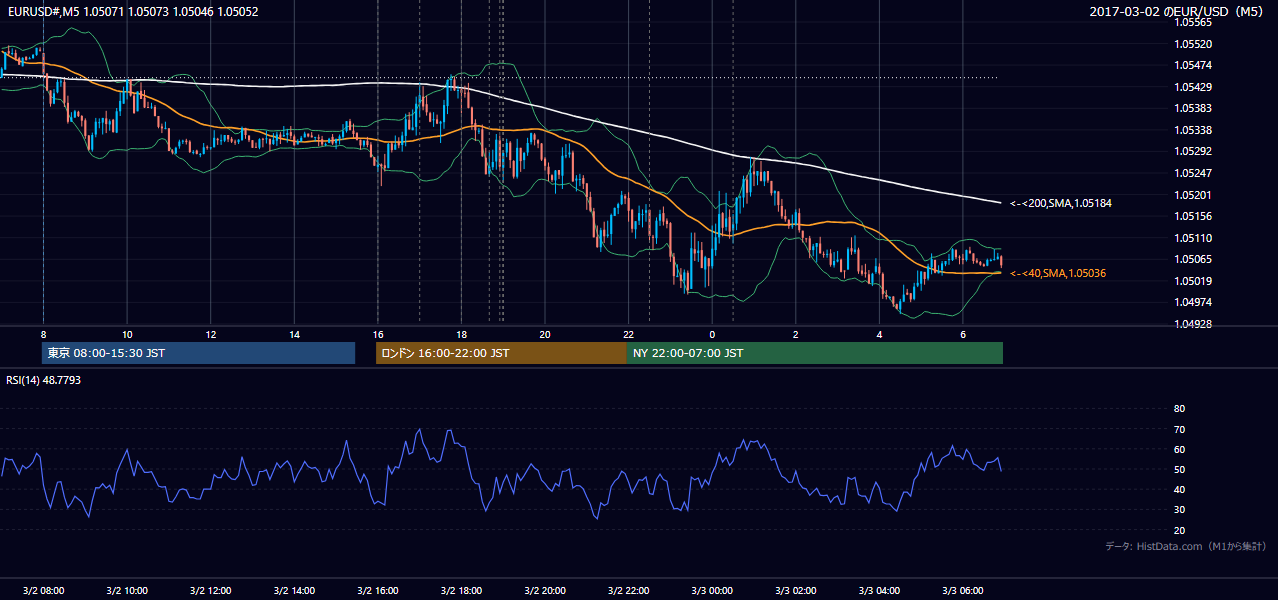Click price level 1.05156 on the axis
Viewport: 1278px width, 600px height.
(x=1193, y=216)
